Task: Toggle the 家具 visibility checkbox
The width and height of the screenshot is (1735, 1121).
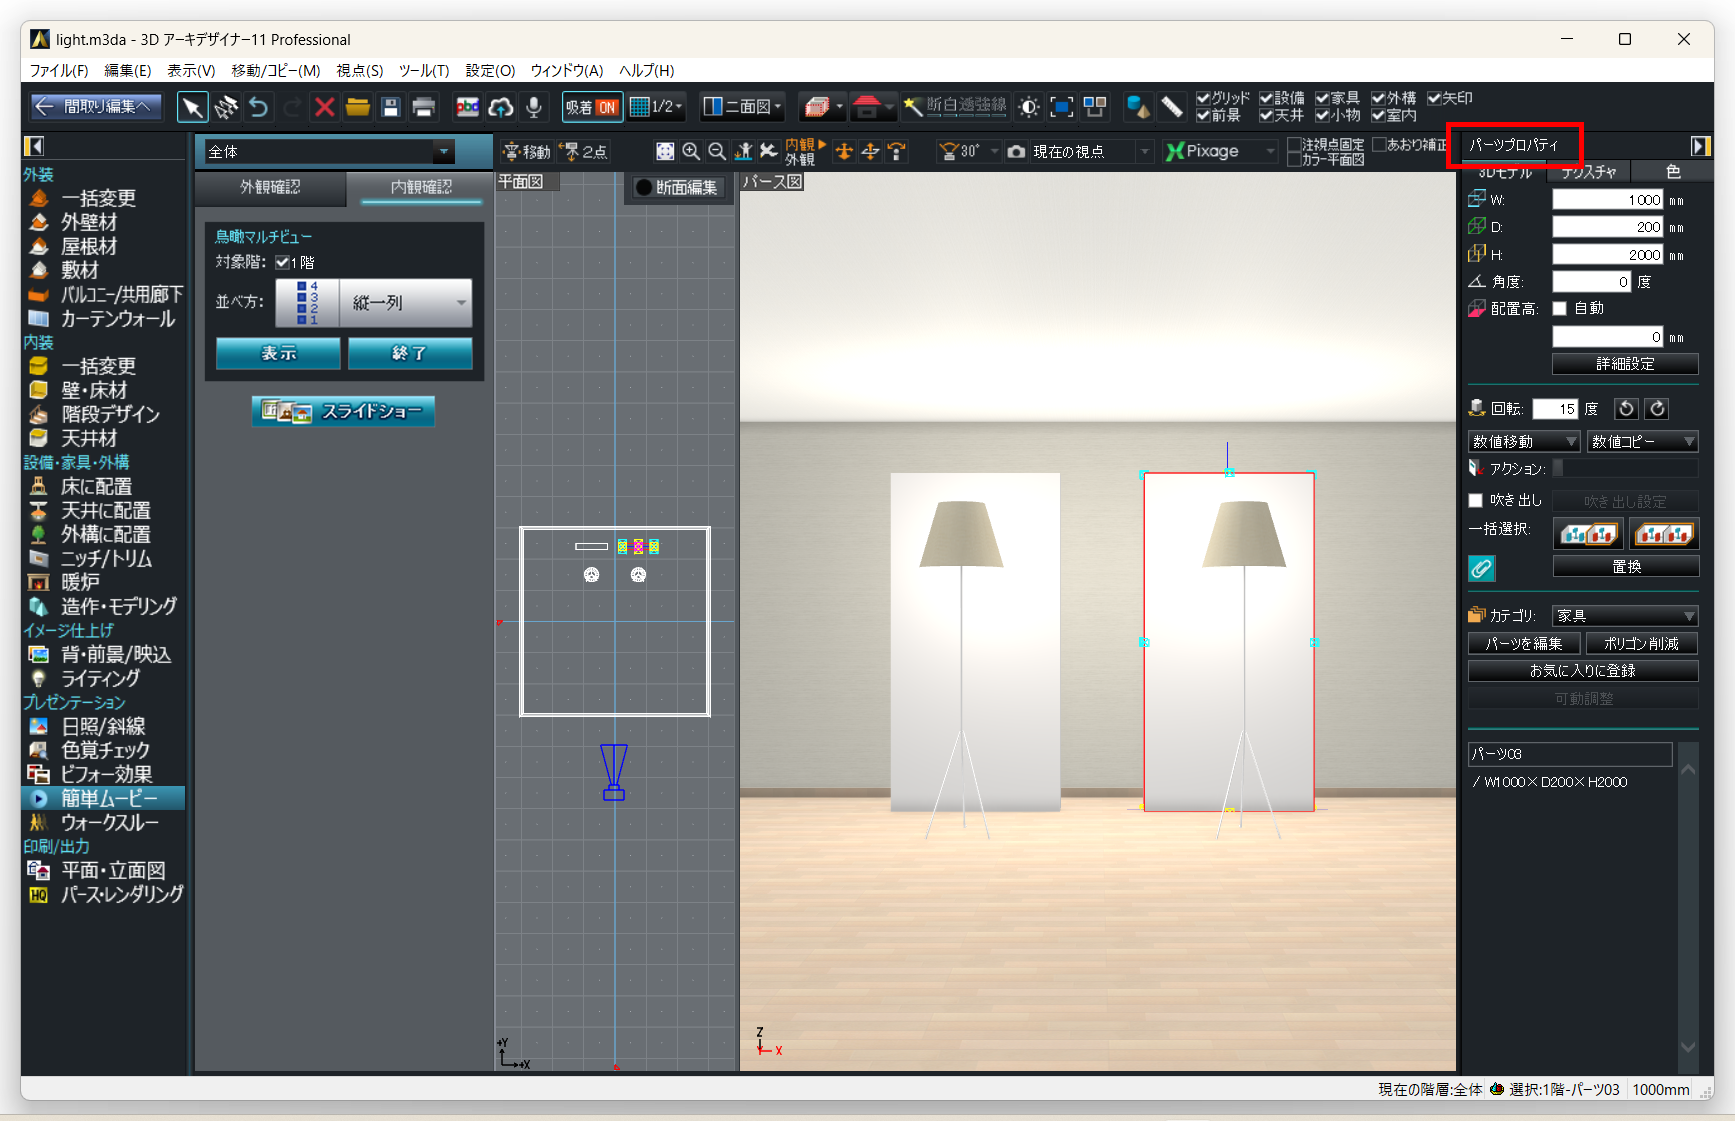Action: (1322, 98)
